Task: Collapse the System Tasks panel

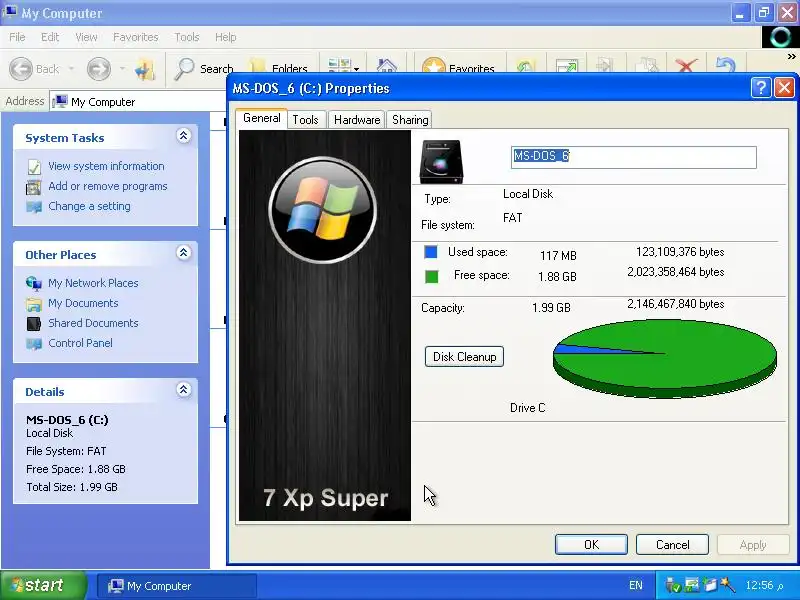Action: click(184, 136)
